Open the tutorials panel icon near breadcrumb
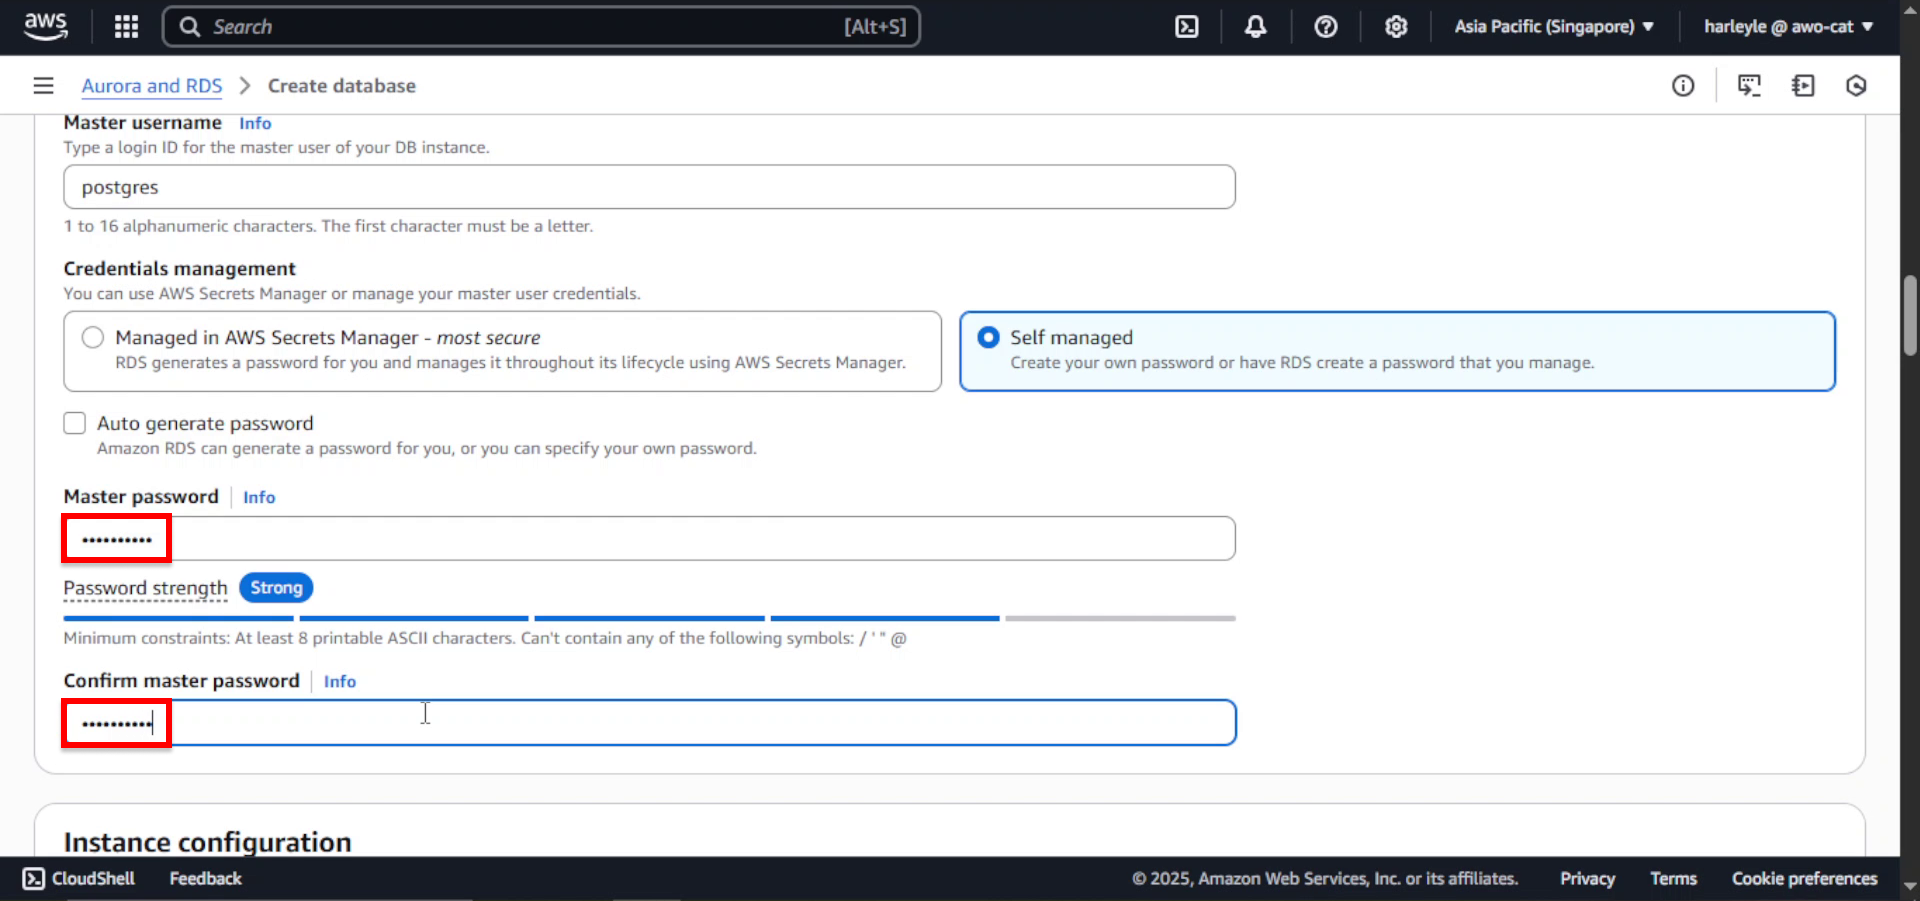The image size is (1920, 901). click(1749, 86)
